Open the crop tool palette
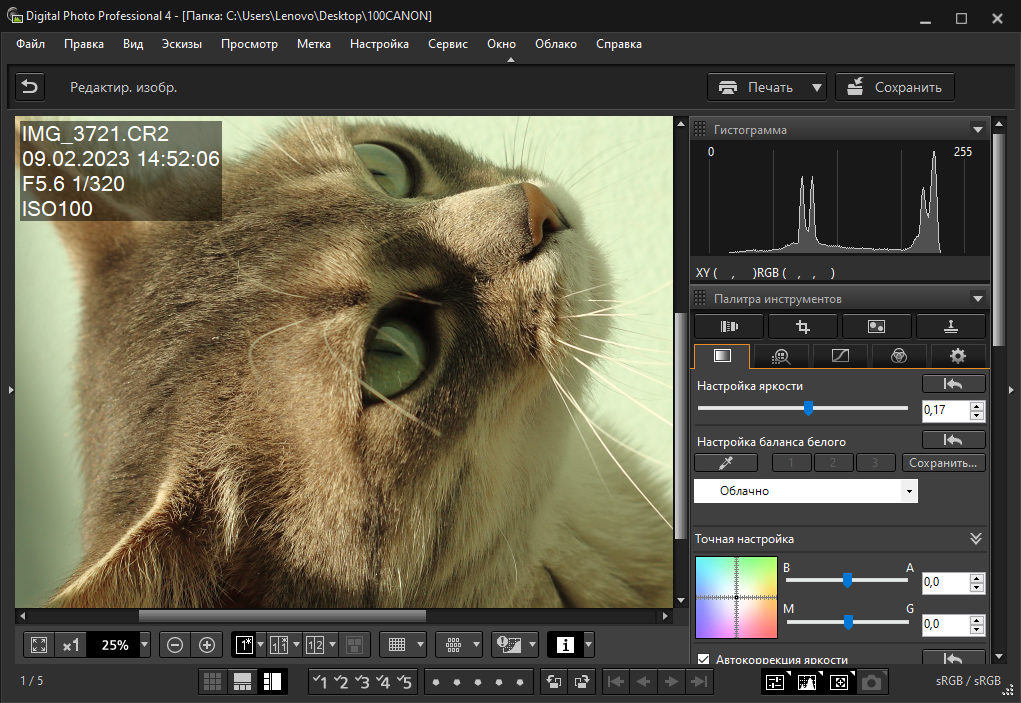This screenshot has width=1021, height=703. click(x=802, y=326)
